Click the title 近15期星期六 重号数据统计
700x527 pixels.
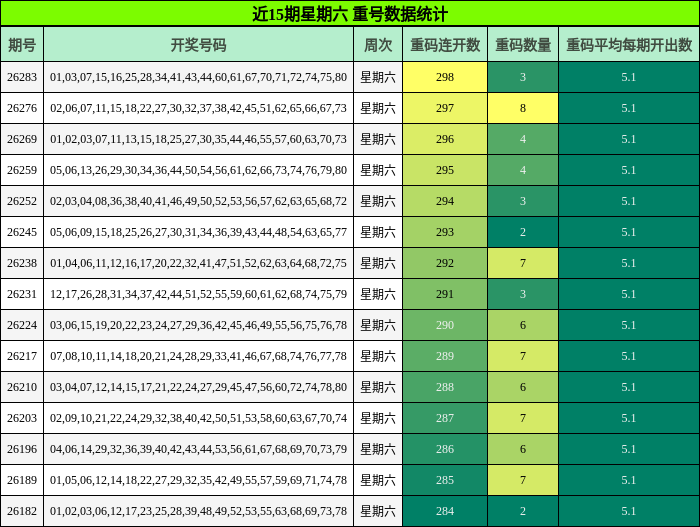(x=350, y=14)
